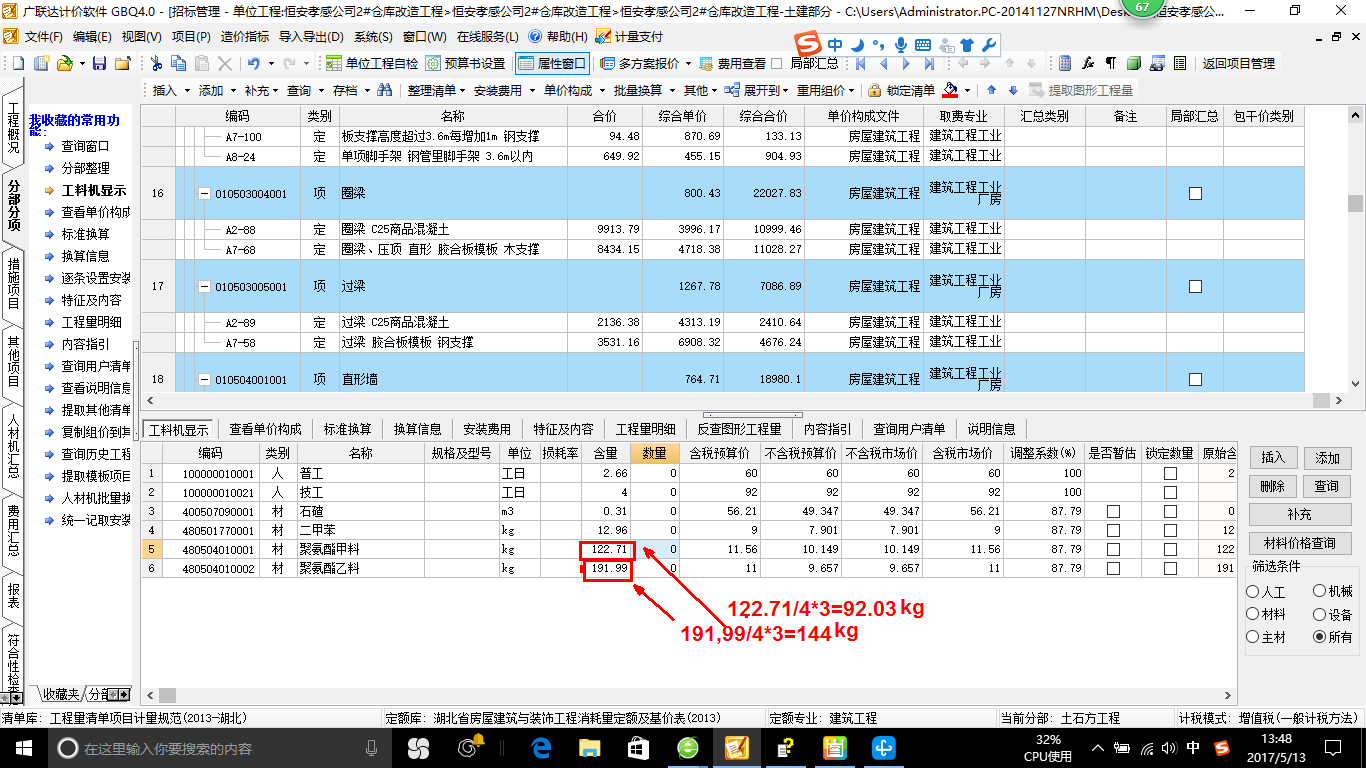Click the paragraph mark icon
1366x768 pixels.
tap(1110, 63)
